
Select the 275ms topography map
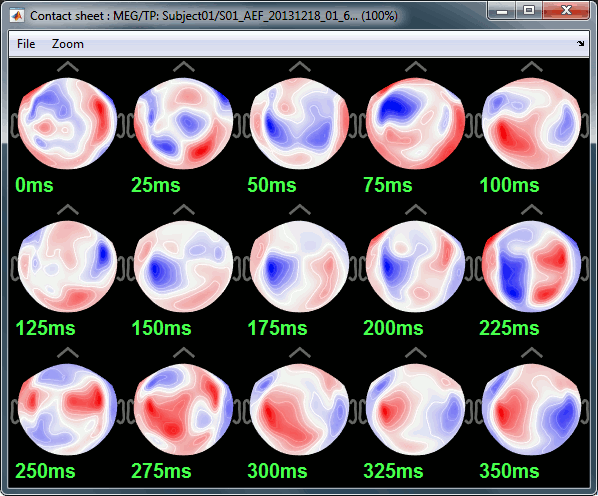183,409
